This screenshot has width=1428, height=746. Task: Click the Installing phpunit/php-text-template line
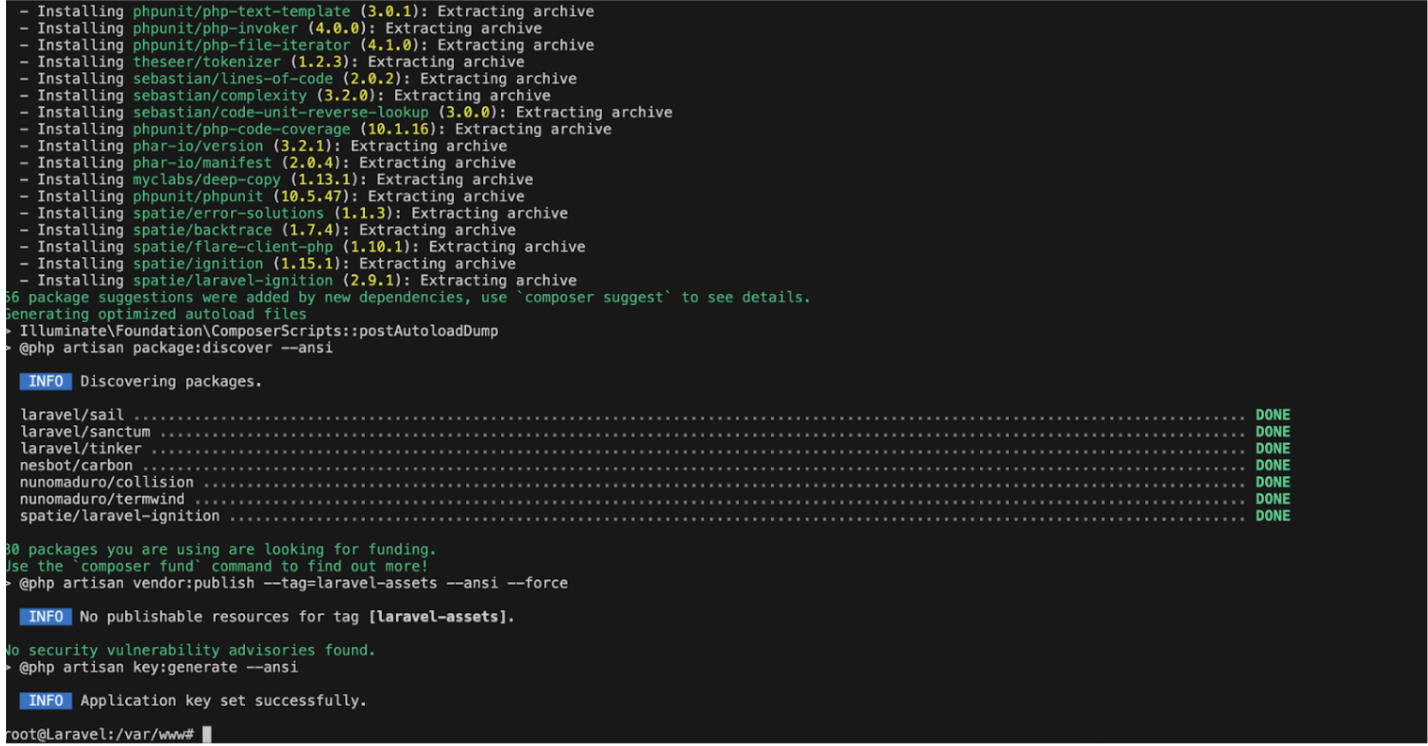pos(306,11)
